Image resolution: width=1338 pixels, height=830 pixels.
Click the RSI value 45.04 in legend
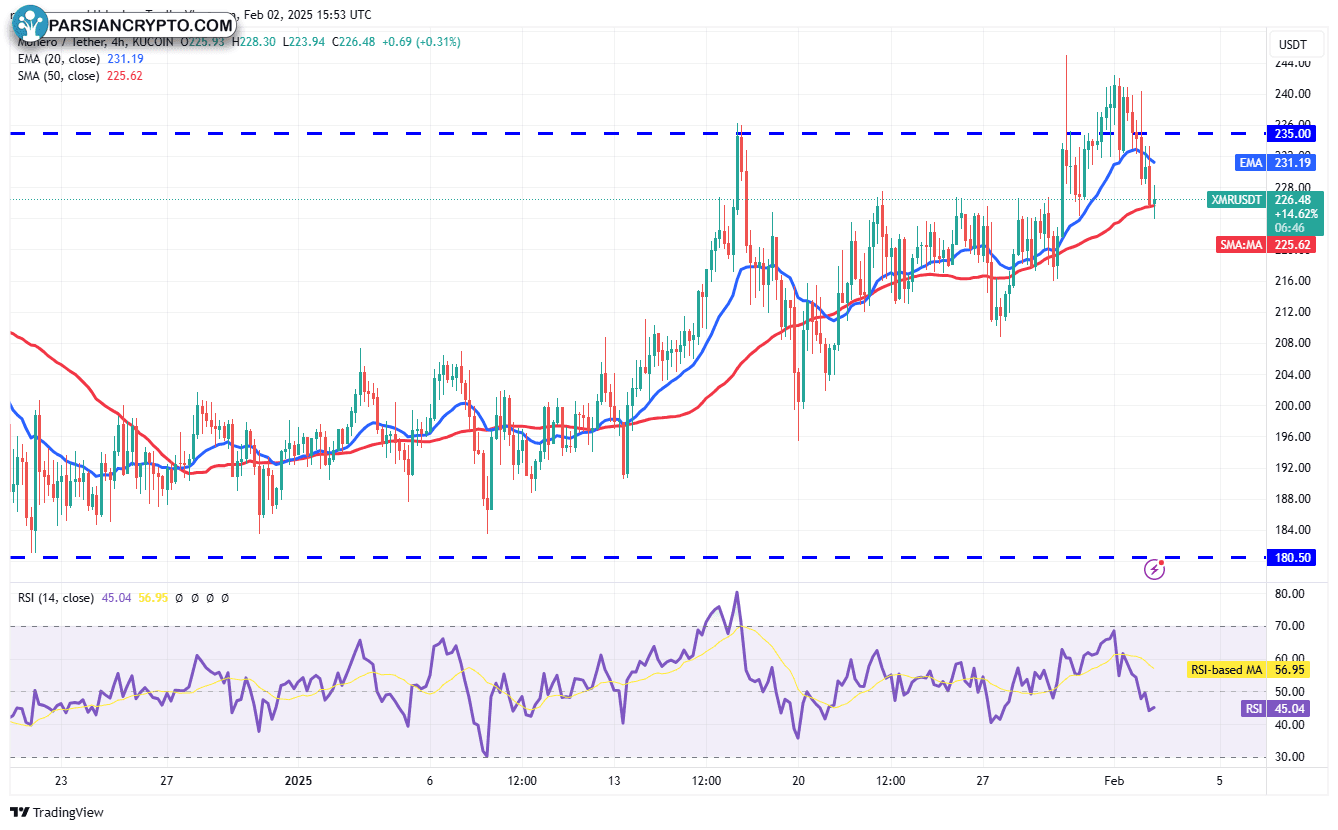pos(117,598)
